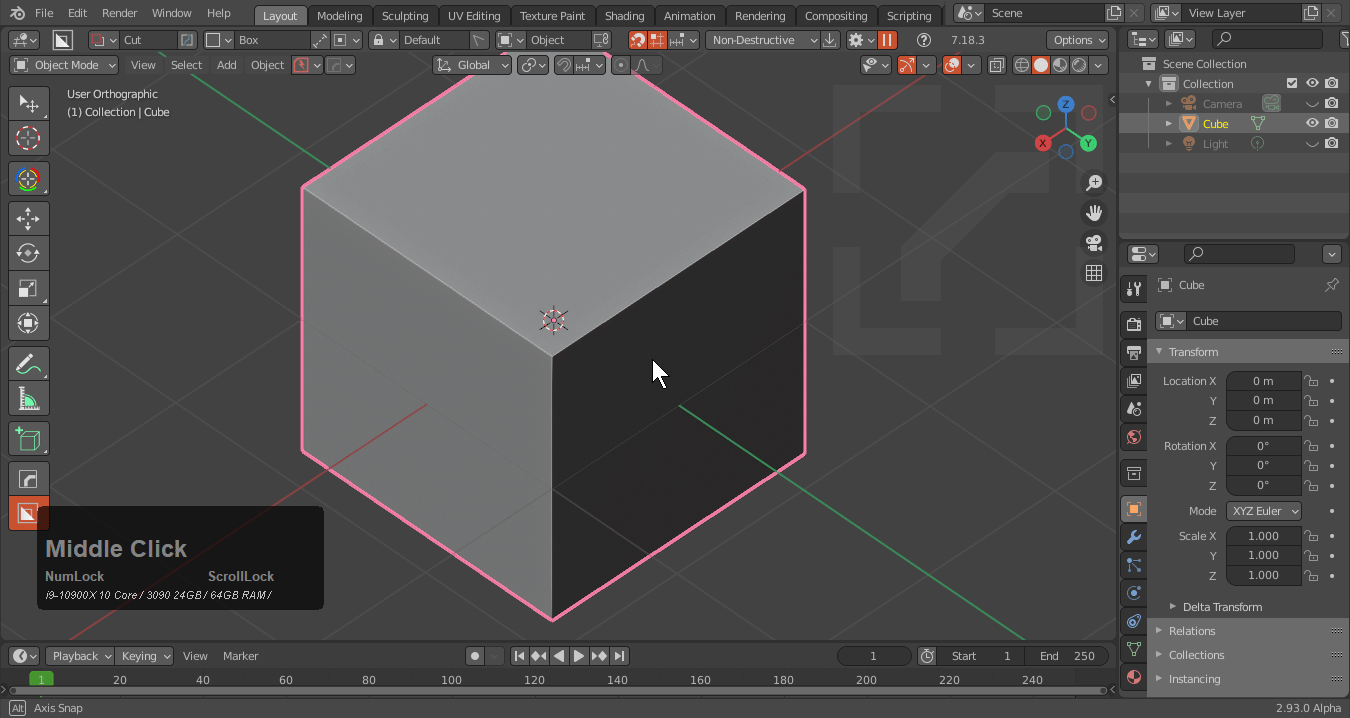Switch to the Sculpting workspace tab
This screenshot has width=1350, height=718.
[x=405, y=16]
